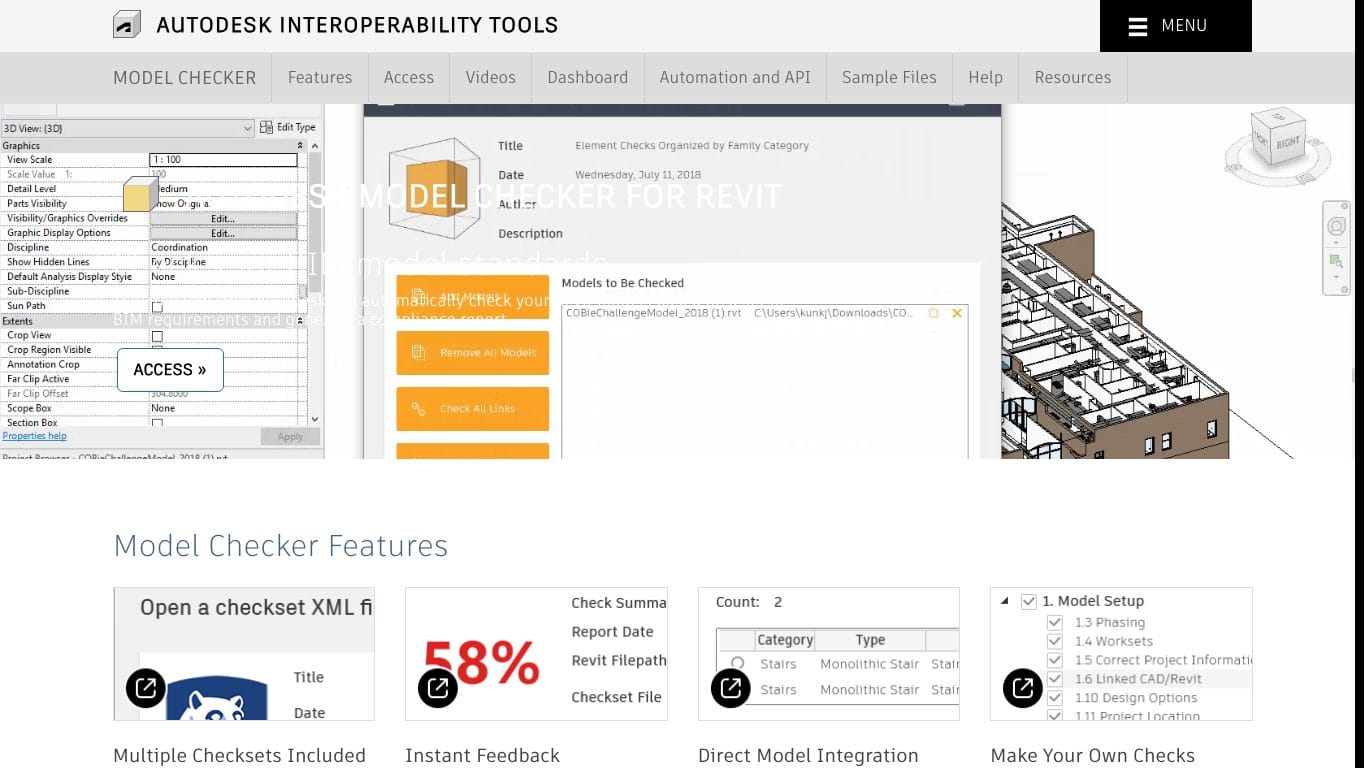Click the Direct Model Integration title

808,756
